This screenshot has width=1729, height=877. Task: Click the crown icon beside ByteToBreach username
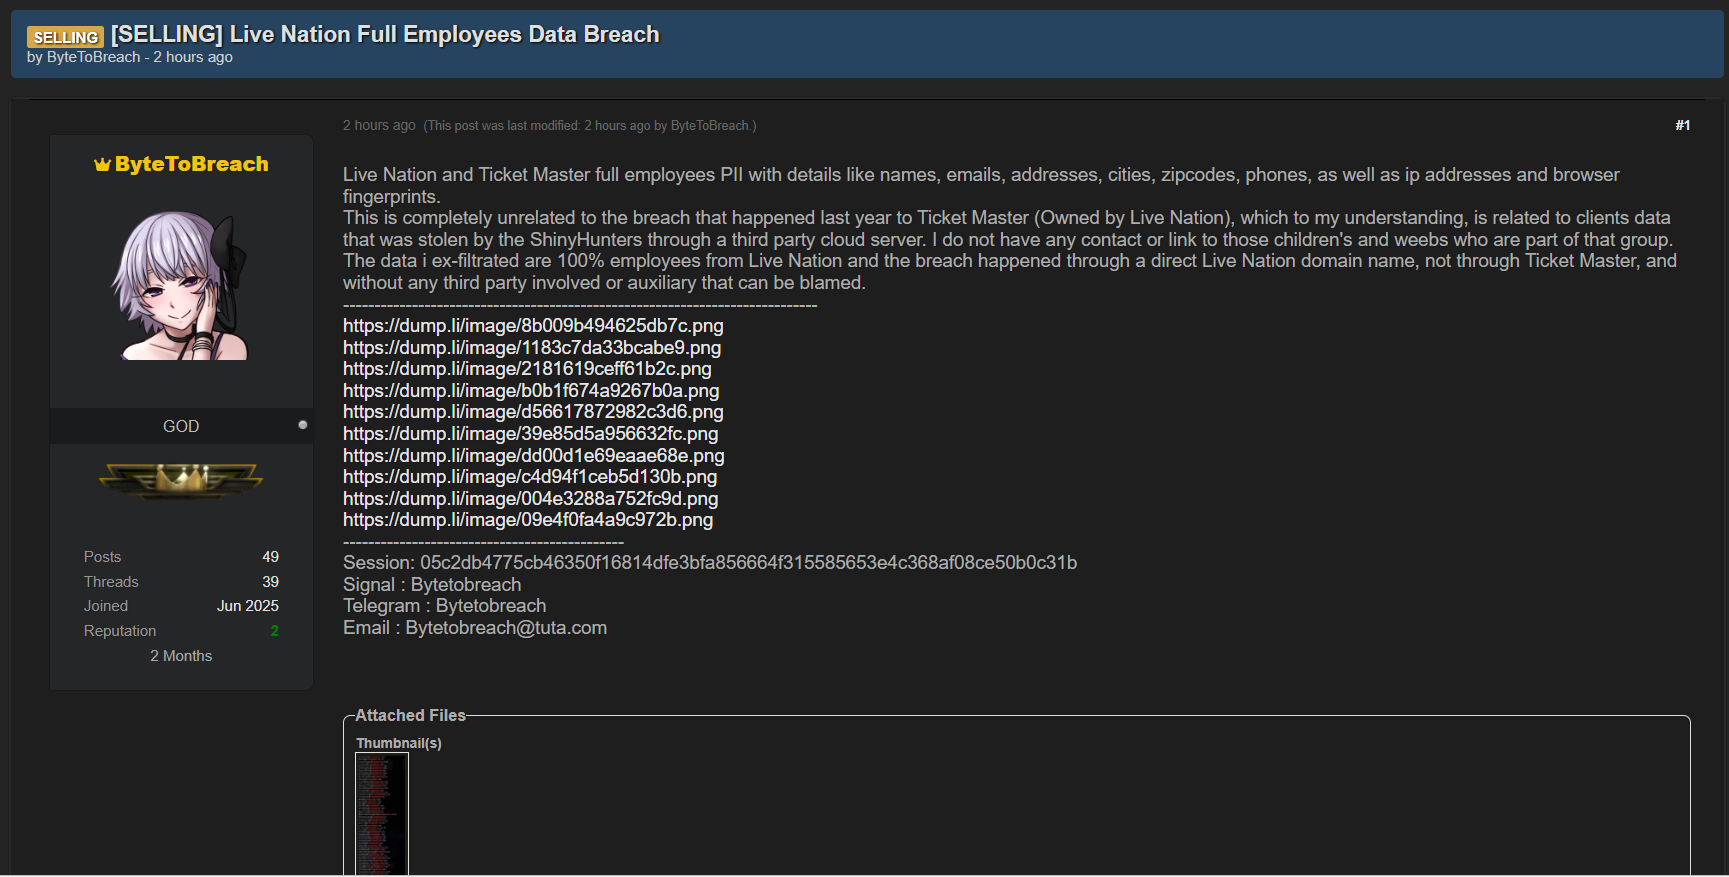pos(102,165)
